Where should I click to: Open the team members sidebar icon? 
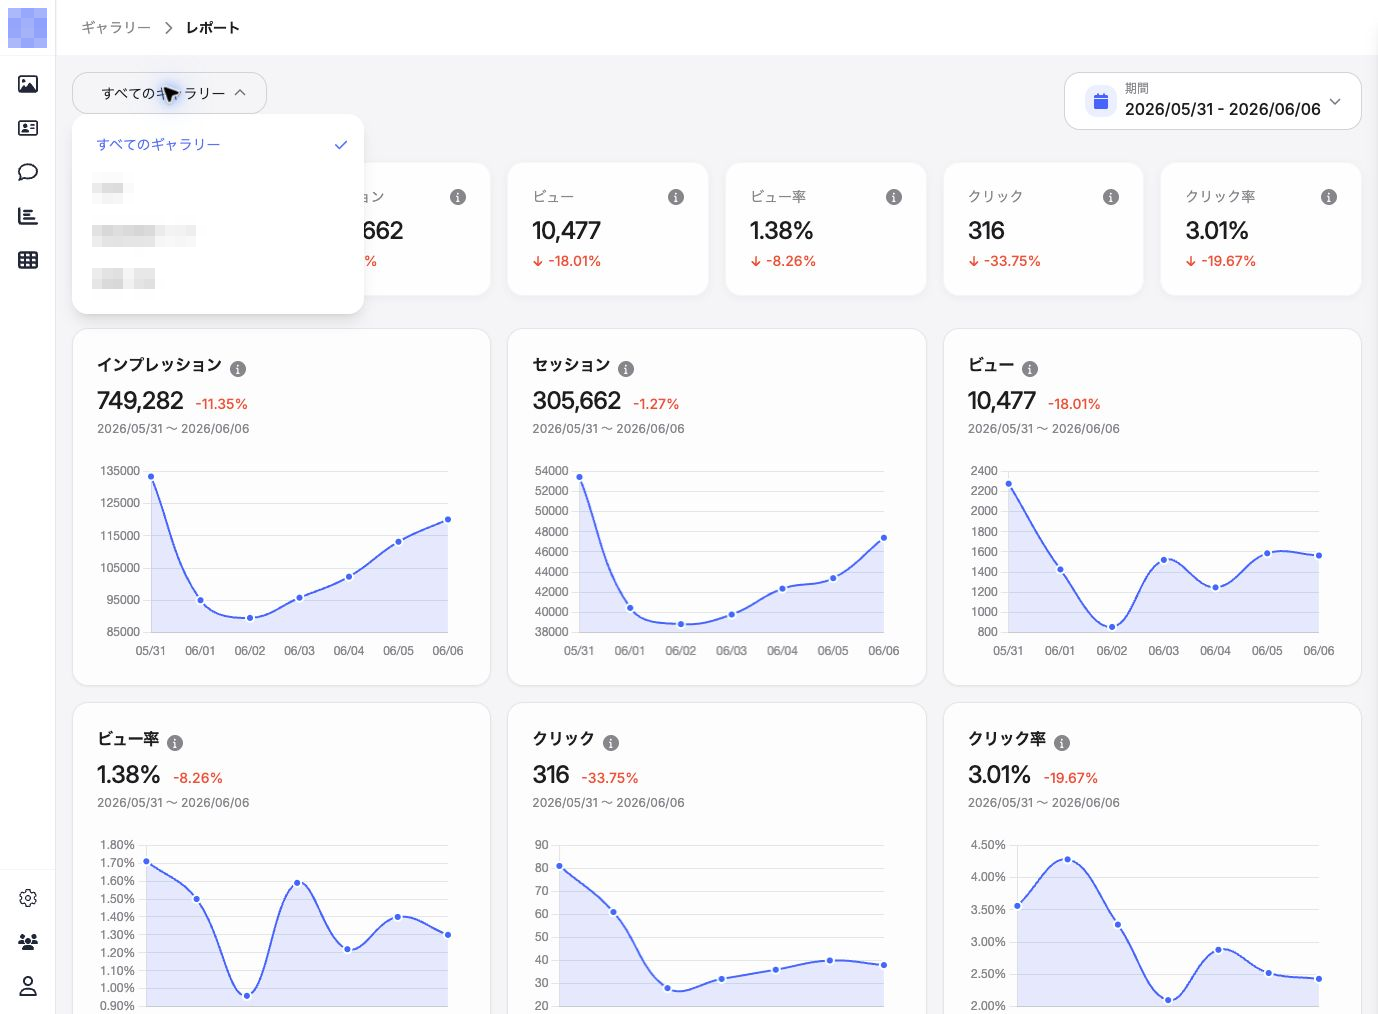click(28, 942)
